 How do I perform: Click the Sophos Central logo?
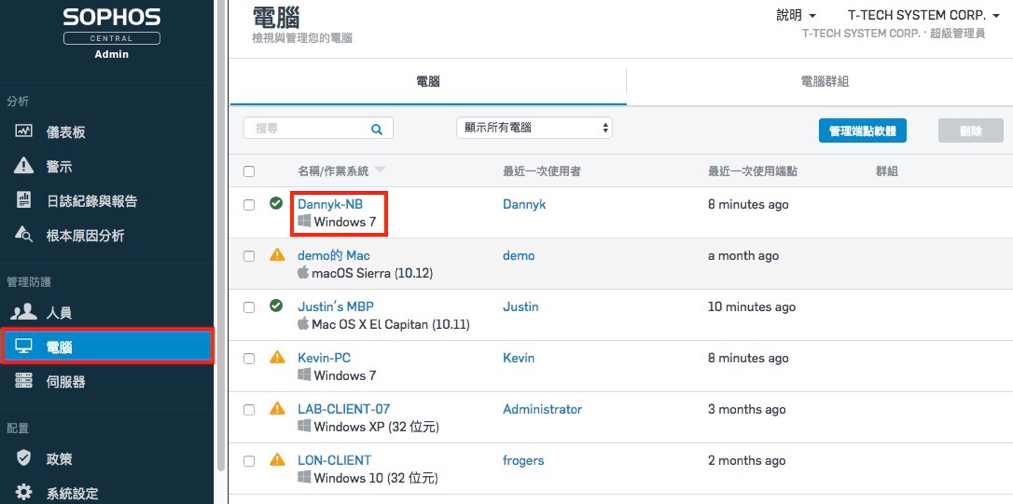pos(112,34)
